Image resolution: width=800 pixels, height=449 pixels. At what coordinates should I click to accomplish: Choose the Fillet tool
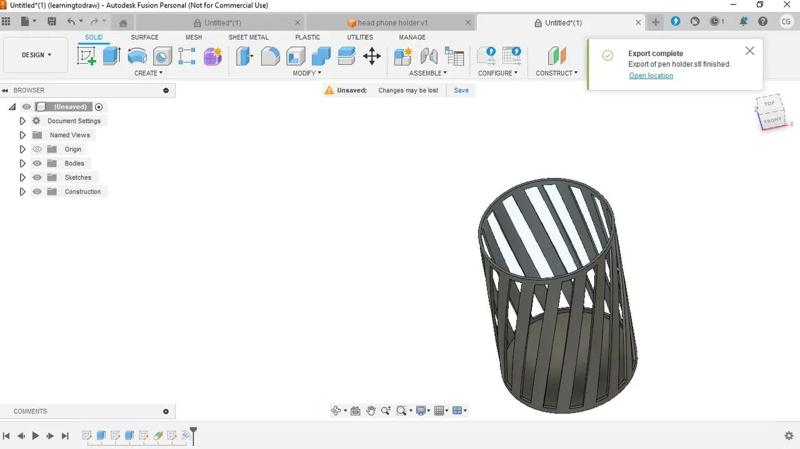pos(270,56)
